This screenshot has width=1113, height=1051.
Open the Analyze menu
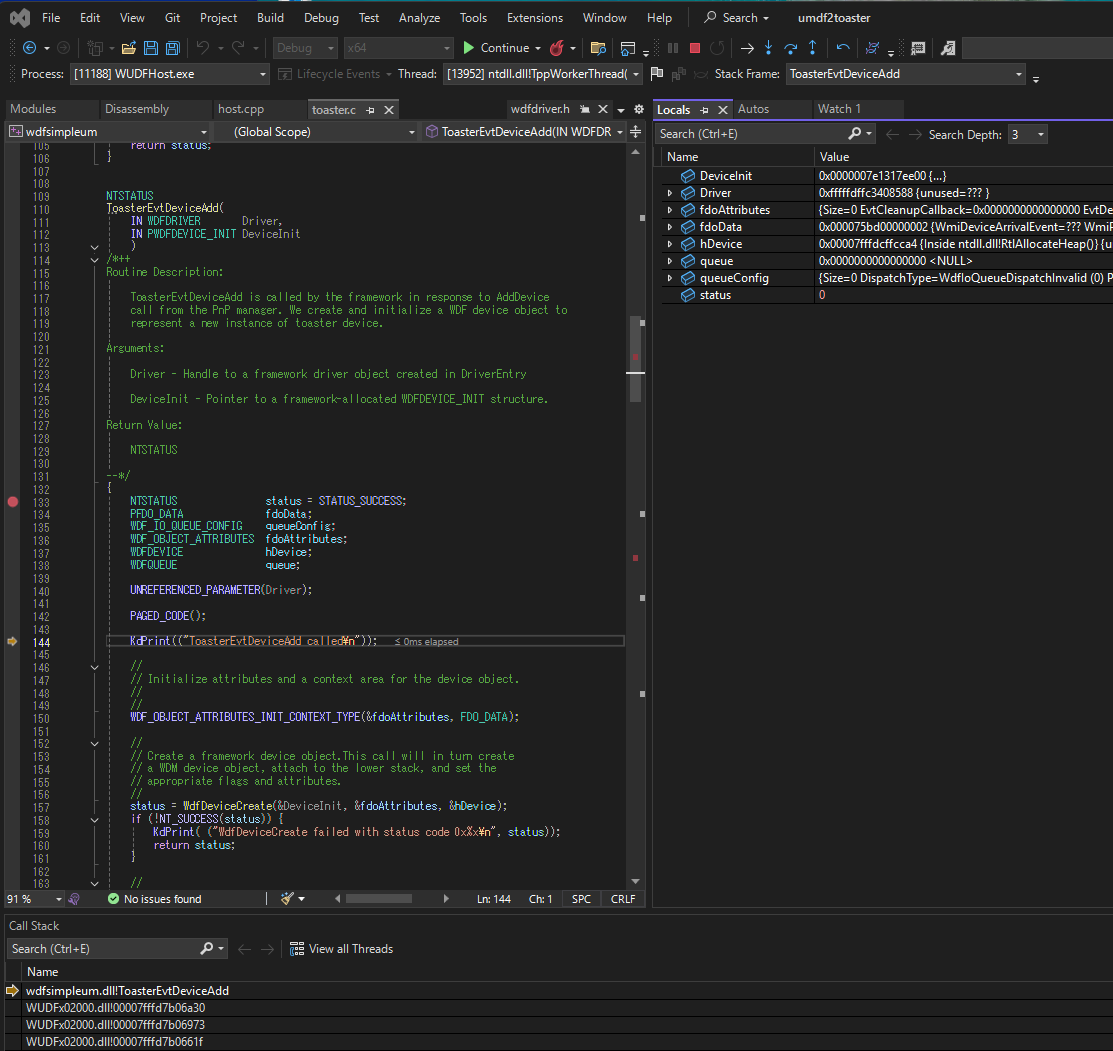[419, 18]
